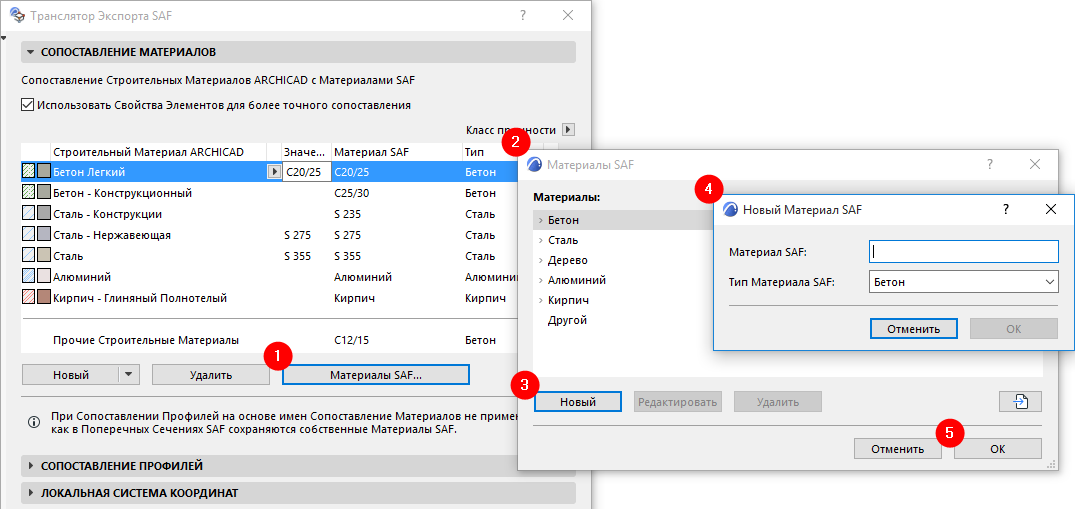1075x509 pixels.
Task: Select the Бетон Легкий table row
Action: [x=269, y=172]
